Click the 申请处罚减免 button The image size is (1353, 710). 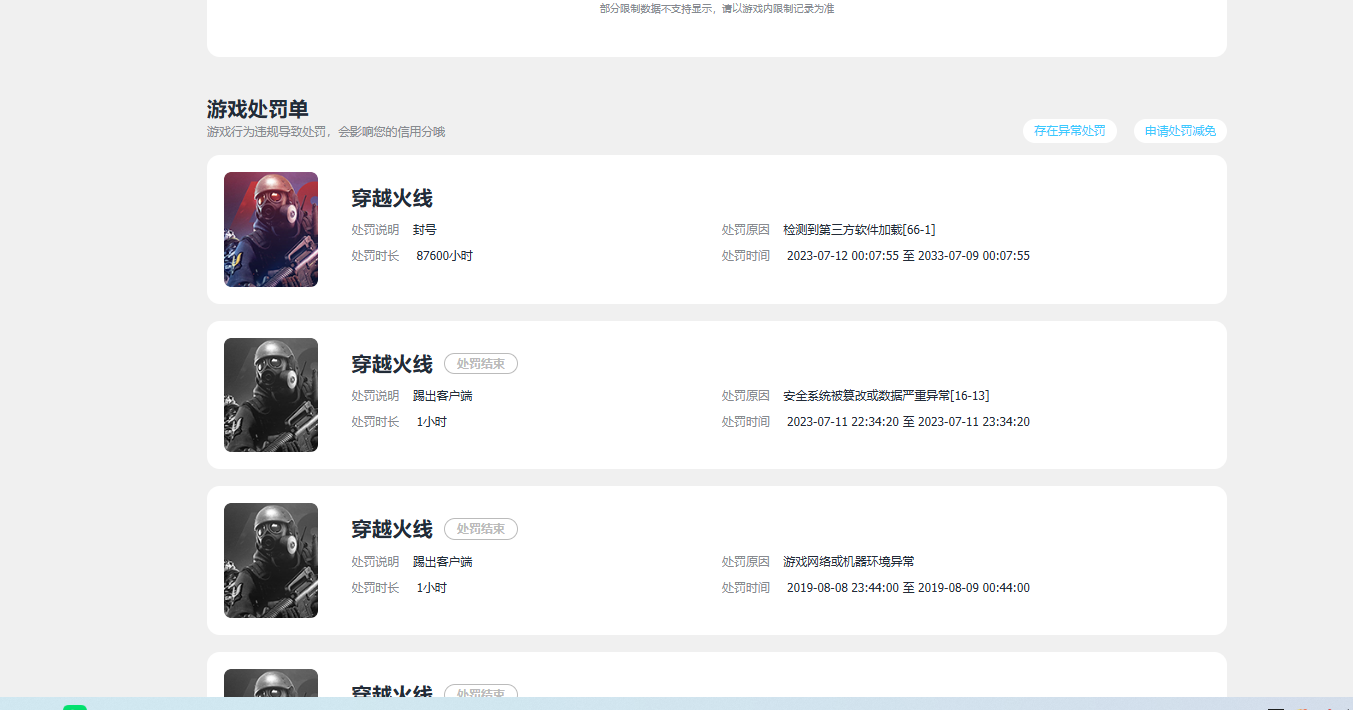pyautogui.click(x=1180, y=131)
